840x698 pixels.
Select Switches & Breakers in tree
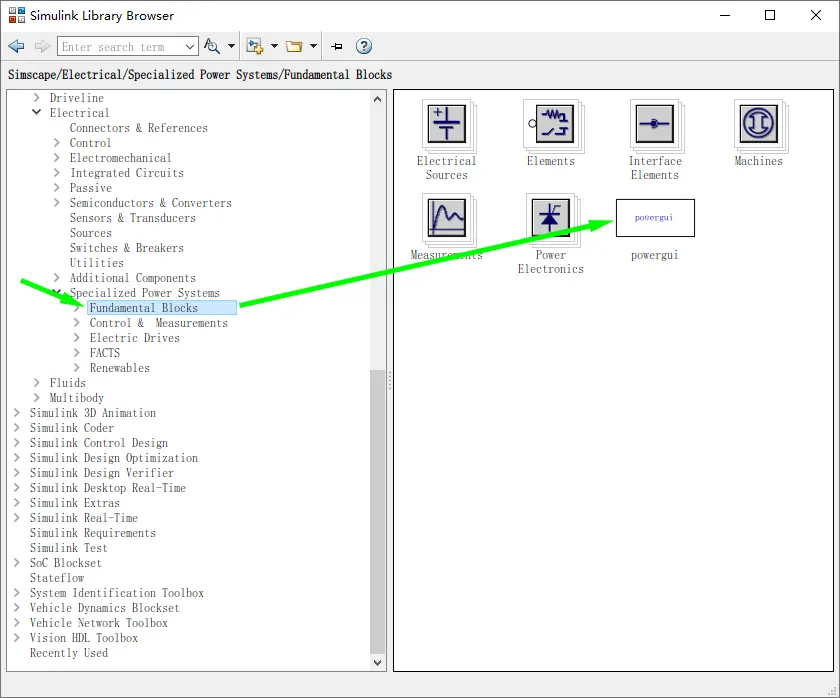point(126,248)
